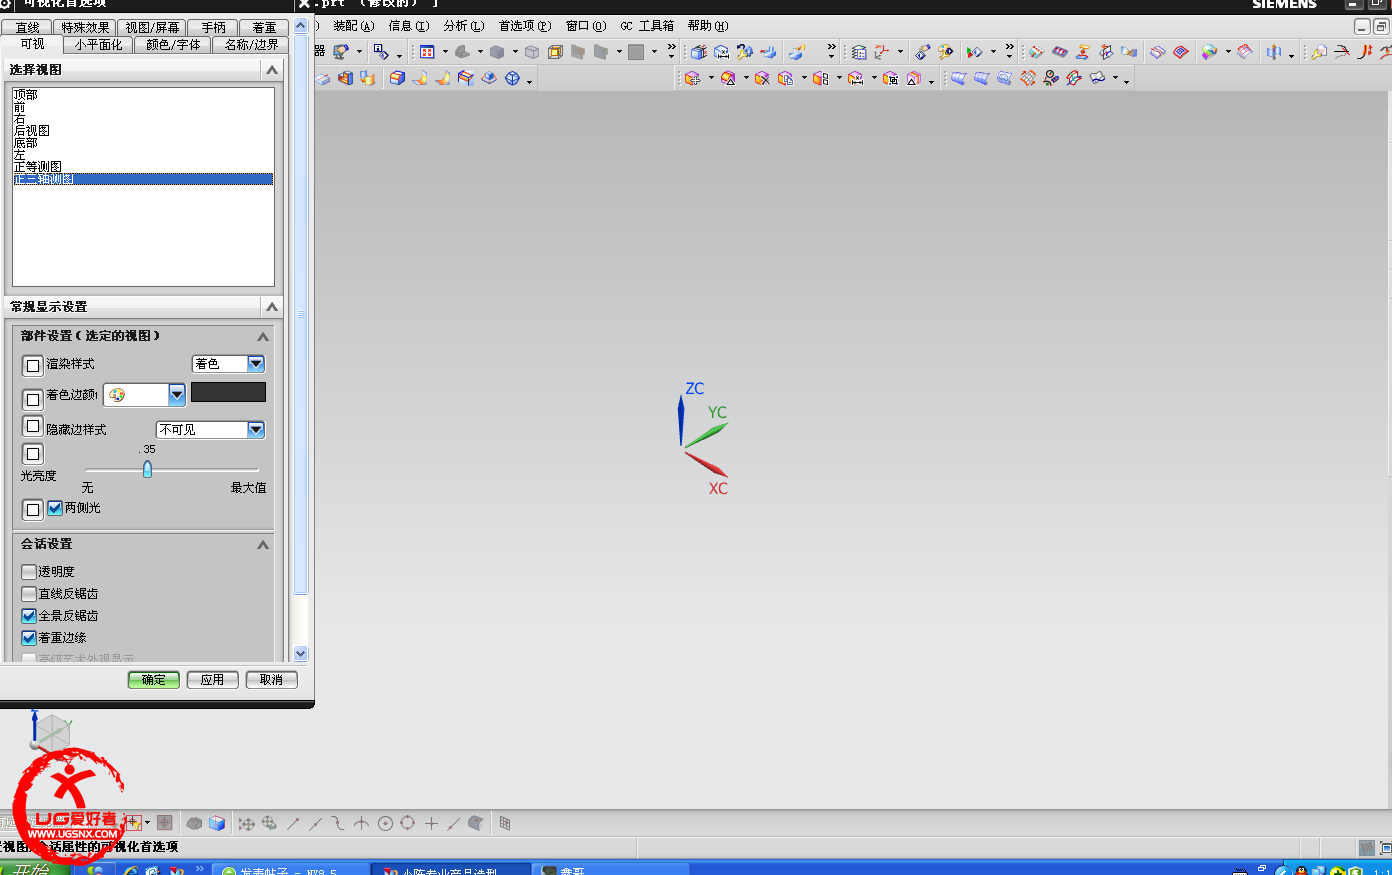Disable the 着重边缘 checkbox
Screen dimensions: 1392x875
(29, 638)
